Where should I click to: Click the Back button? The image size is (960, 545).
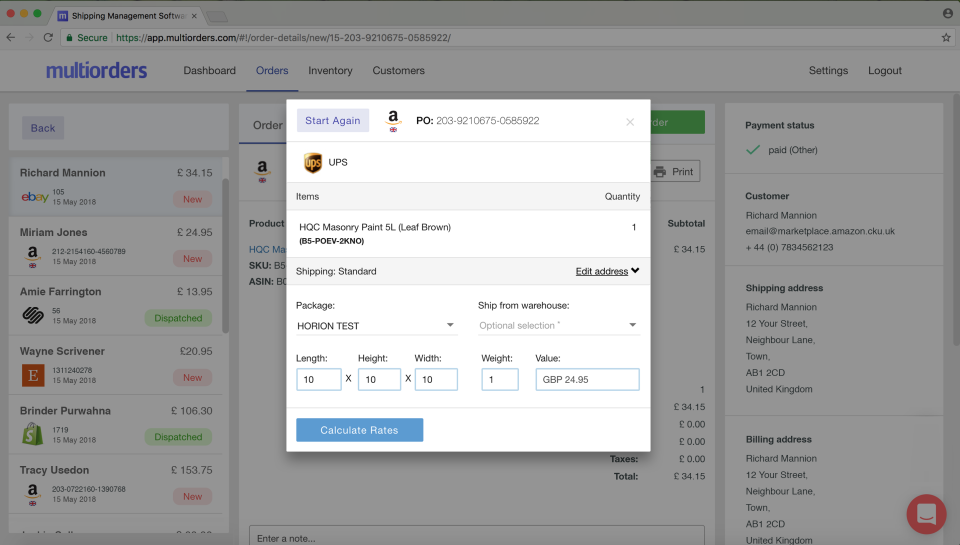pos(43,128)
